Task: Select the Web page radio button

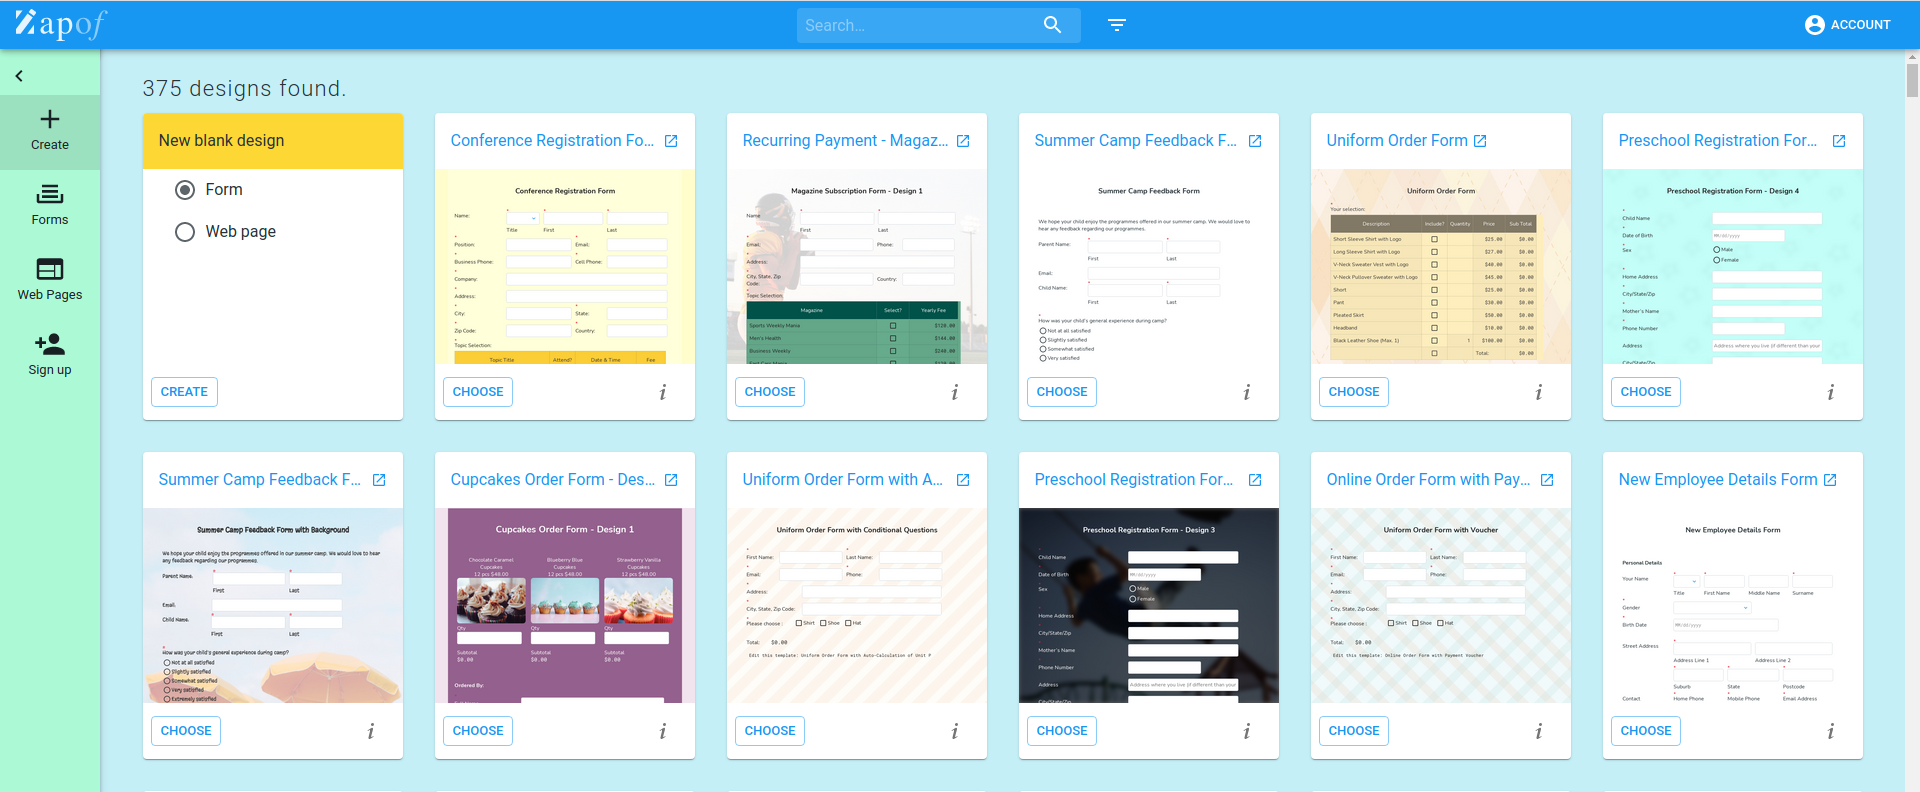Action: 185,232
